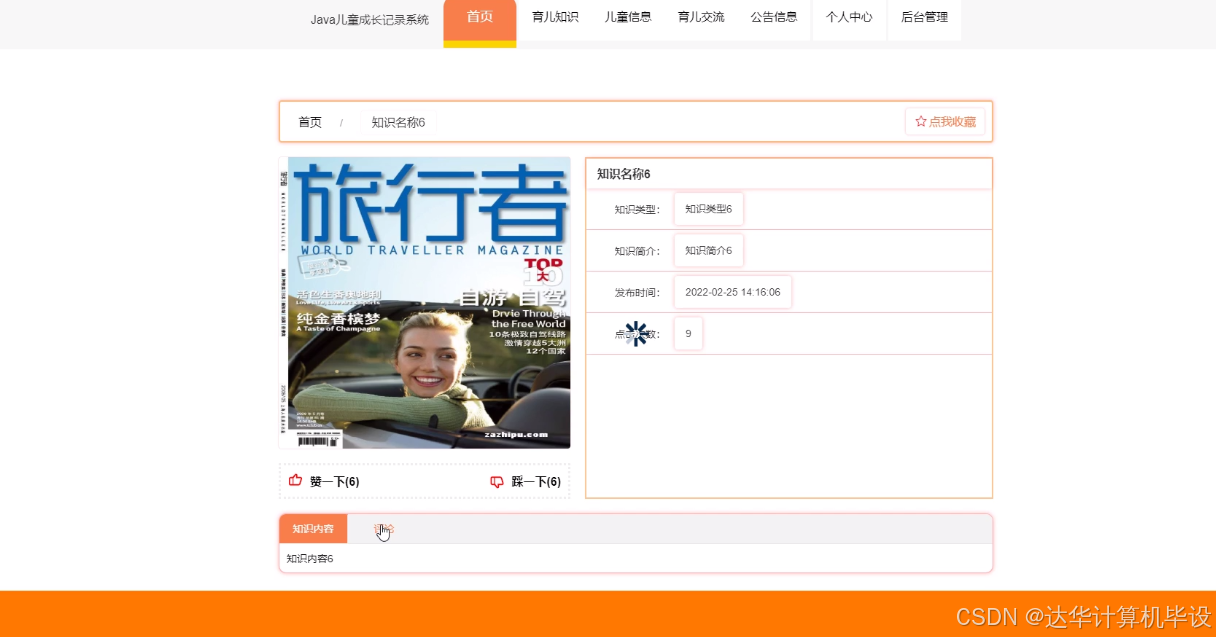Click the 知识名称6 breadcrumb item
Viewport: 1216px width, 637px height.
tap(398, 122)
